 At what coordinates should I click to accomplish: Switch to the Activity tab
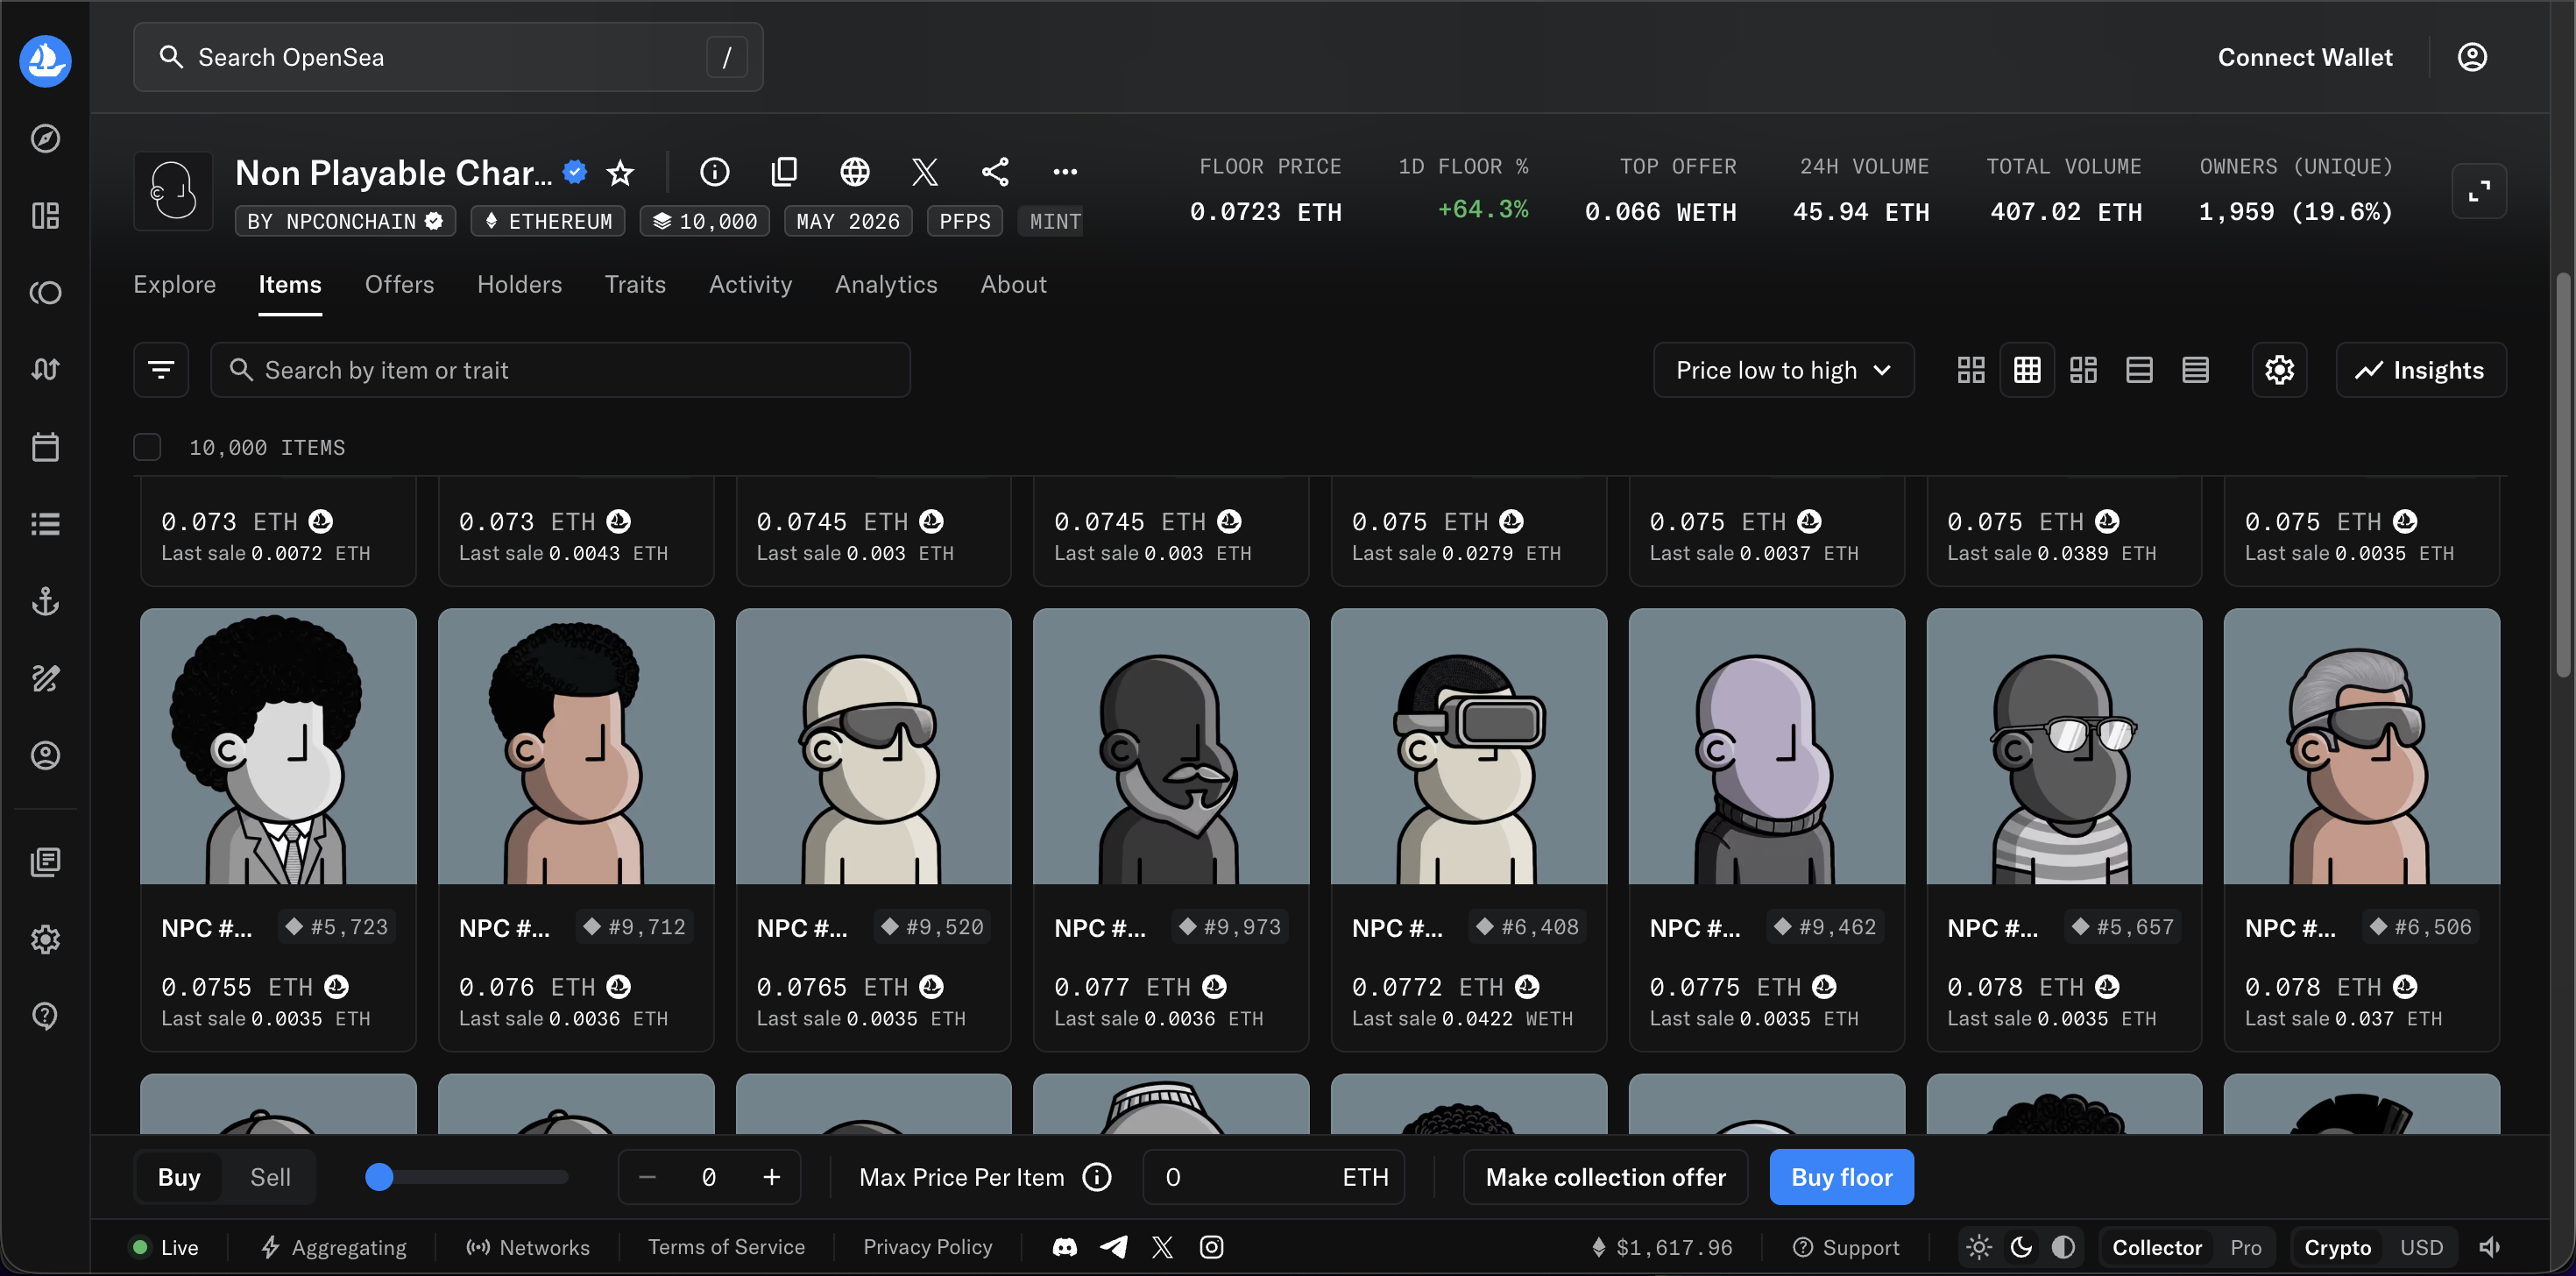tap(750, 285)
